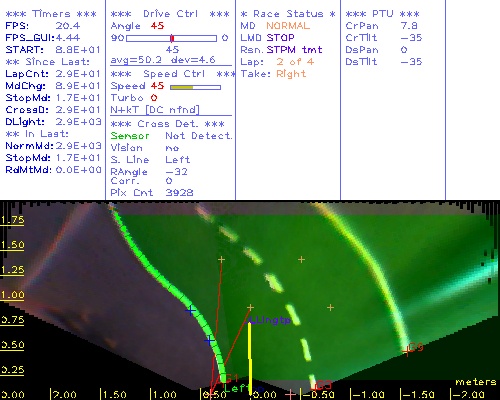Click the yellow Speed progress bar
500x400 pixels.
tap(195, 87)
